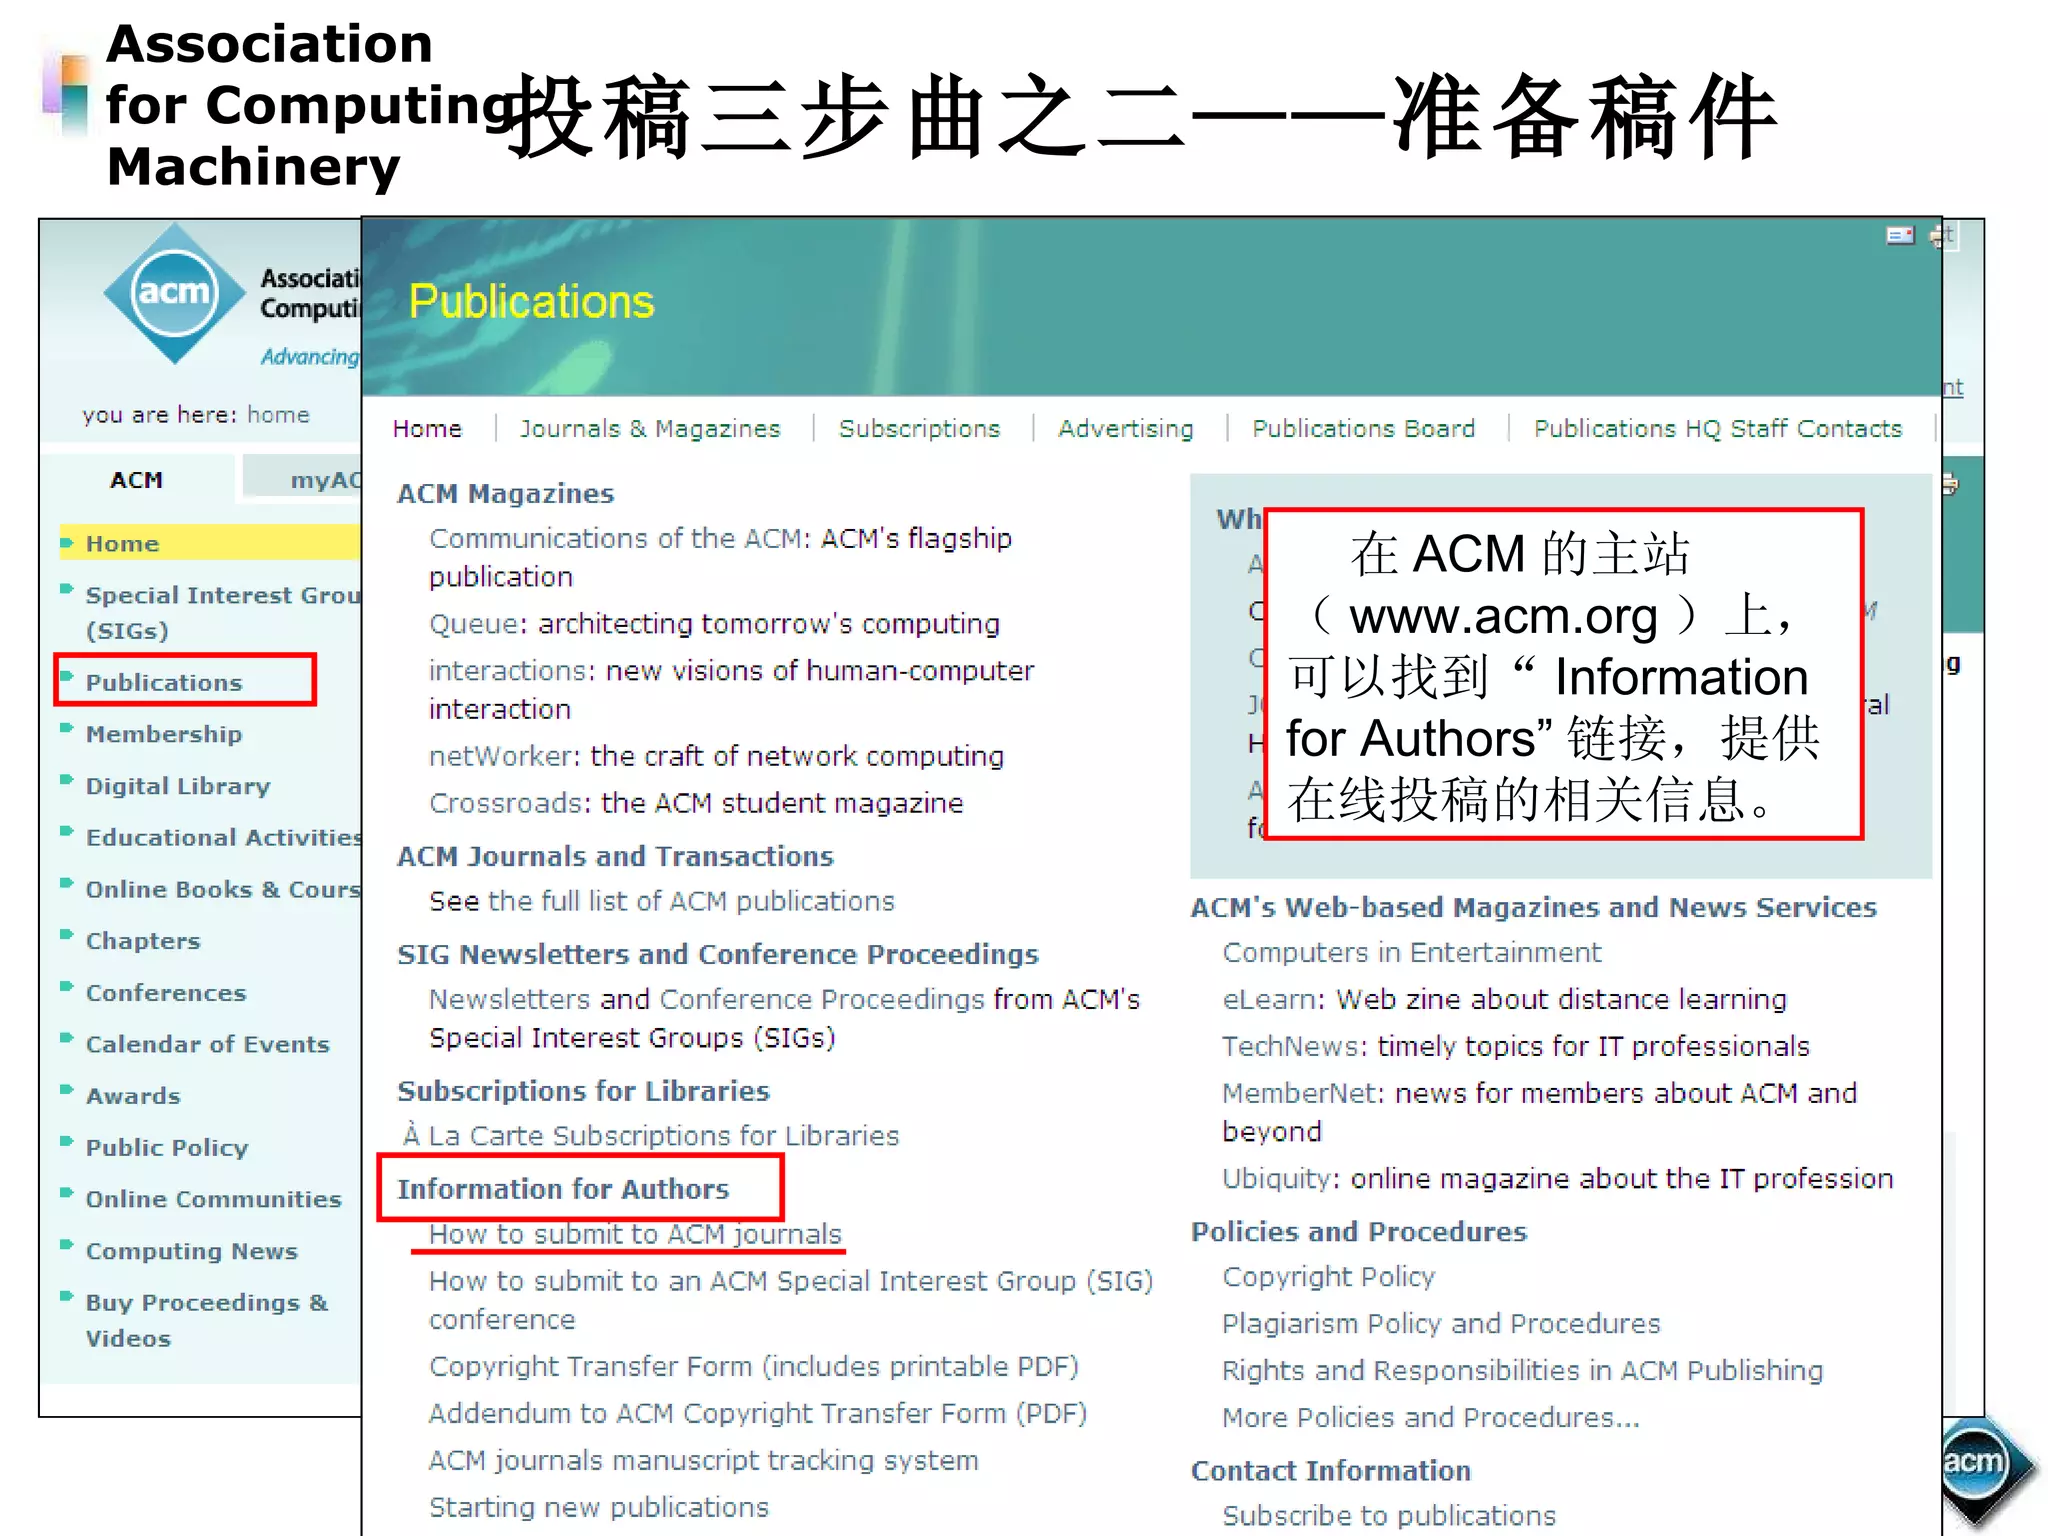This screenshot has height=1536, width=2048.
Task: Open the Copyright Policy link
Action: pyautogui.click(x=1328, y=1277)
